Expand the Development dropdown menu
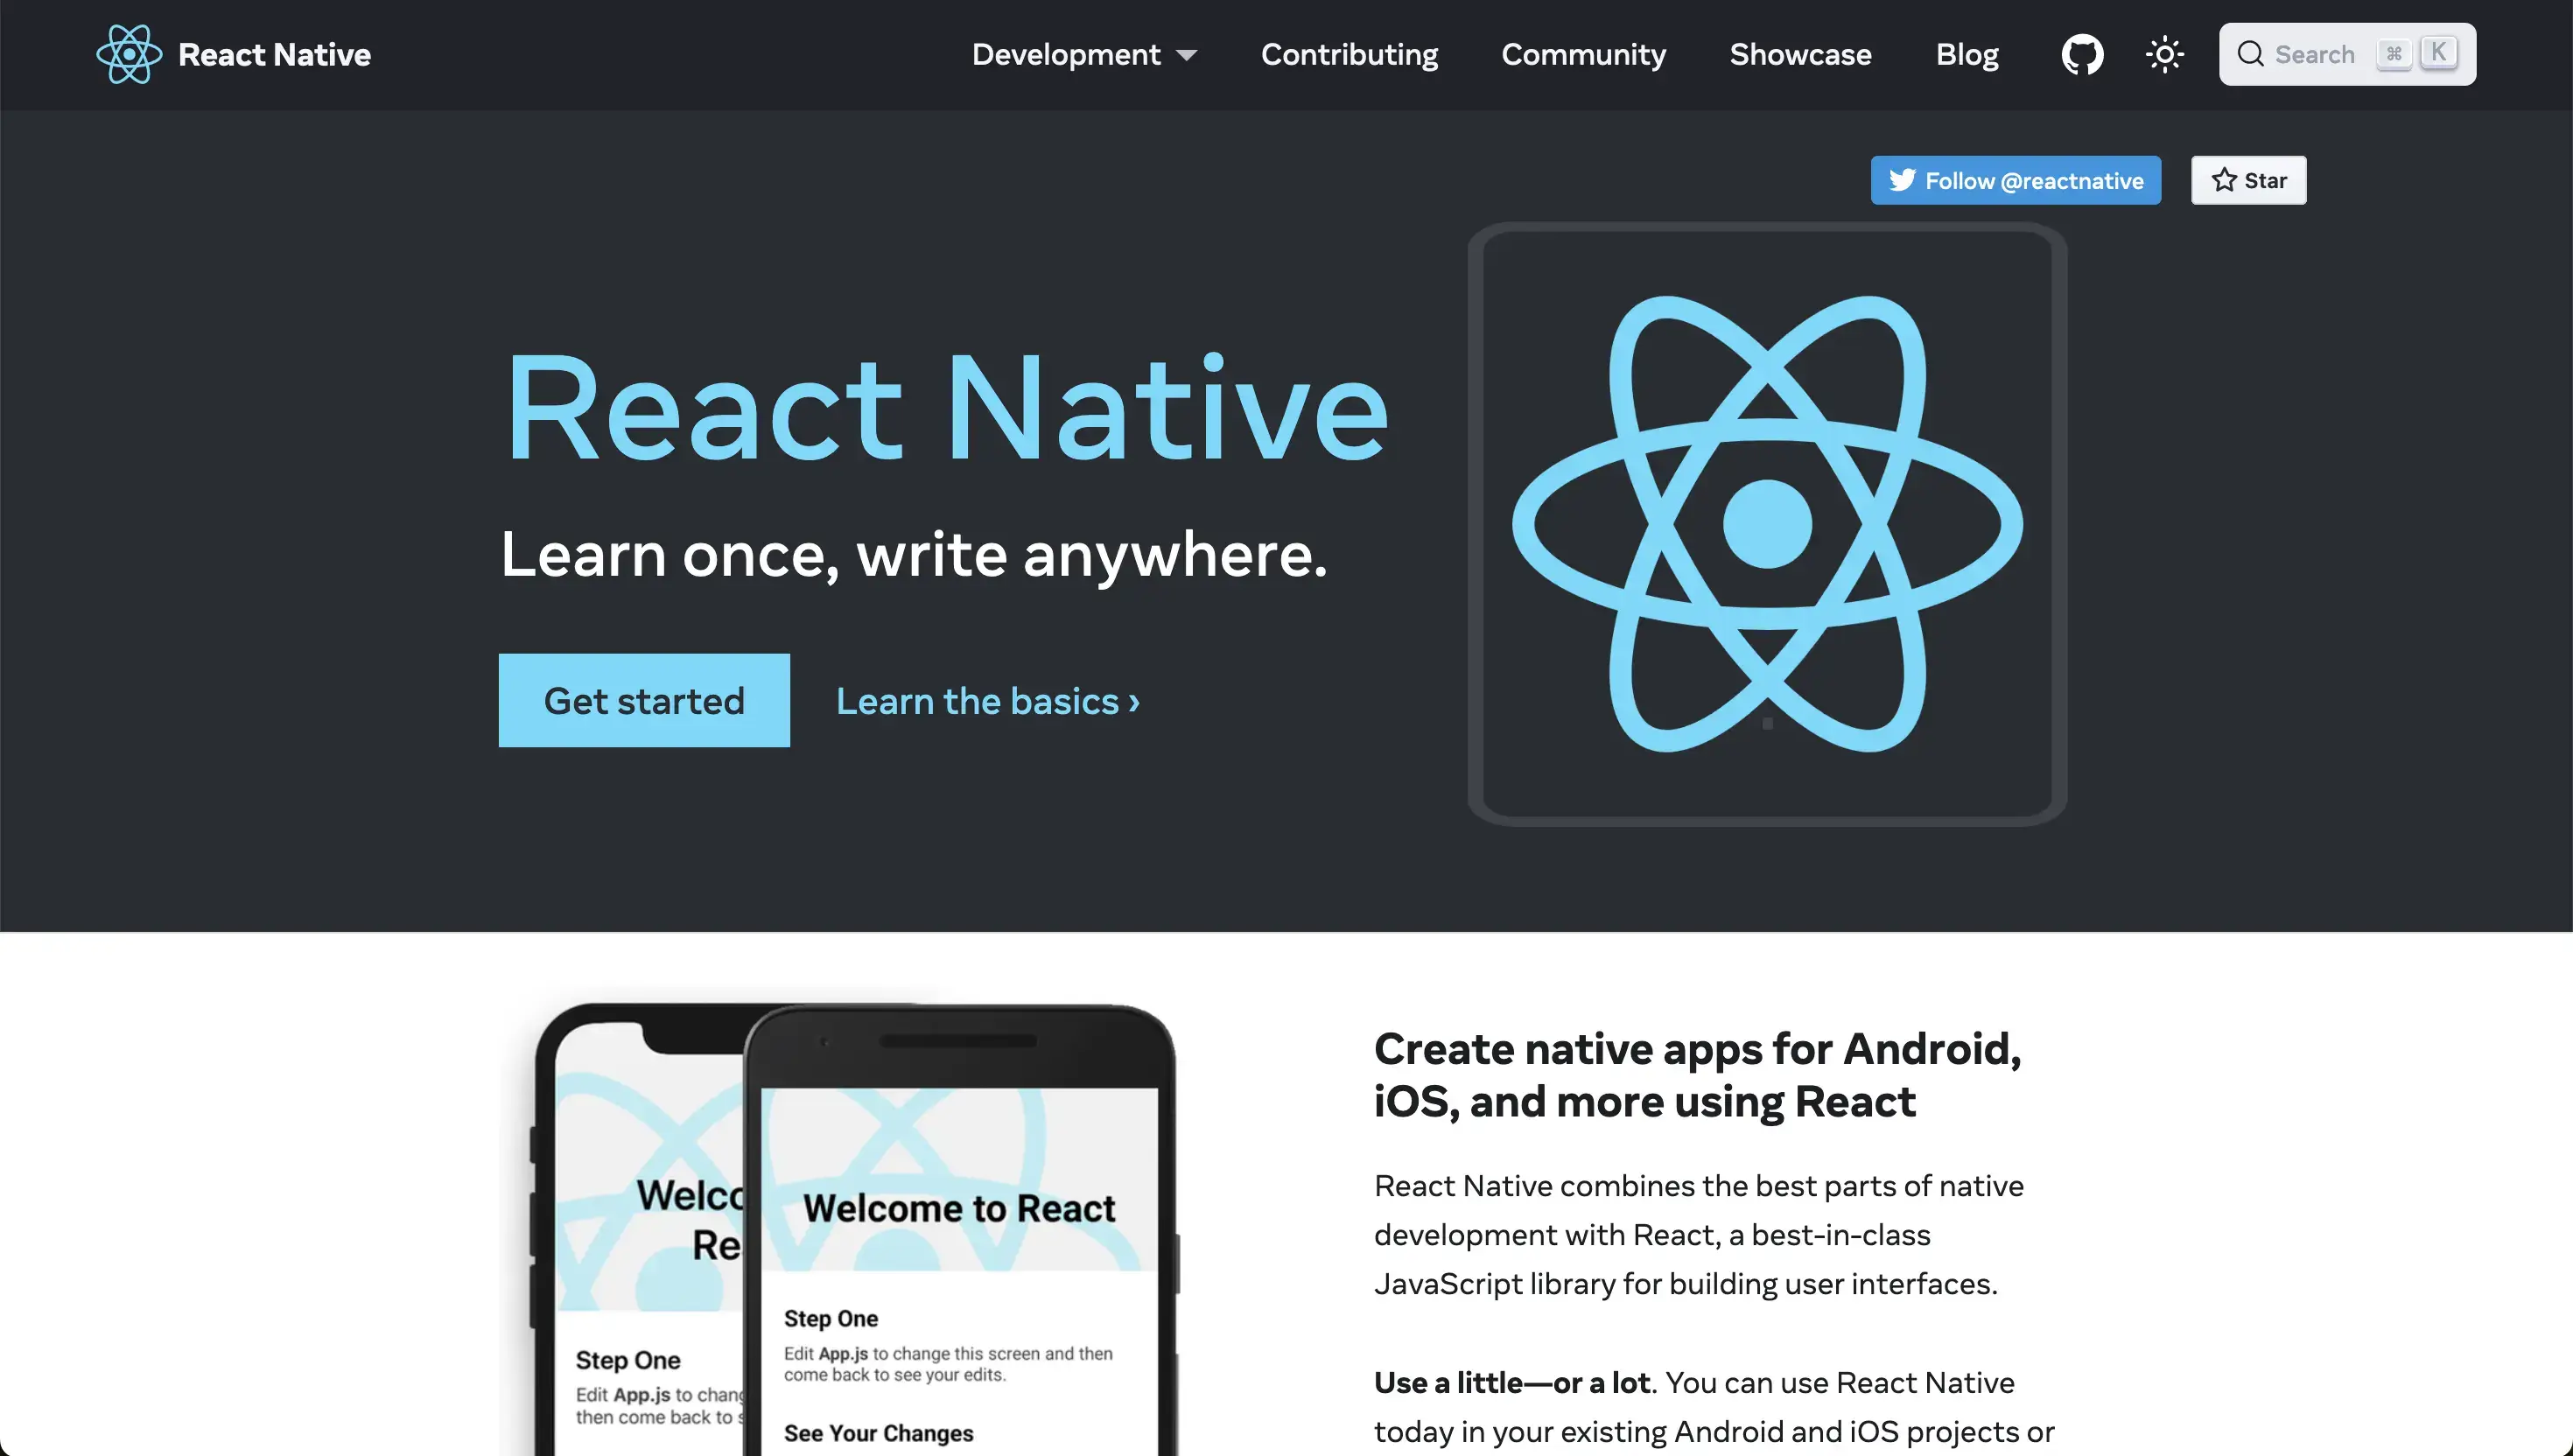This screenshot has width=2573, height=1456. point(1084,54)
